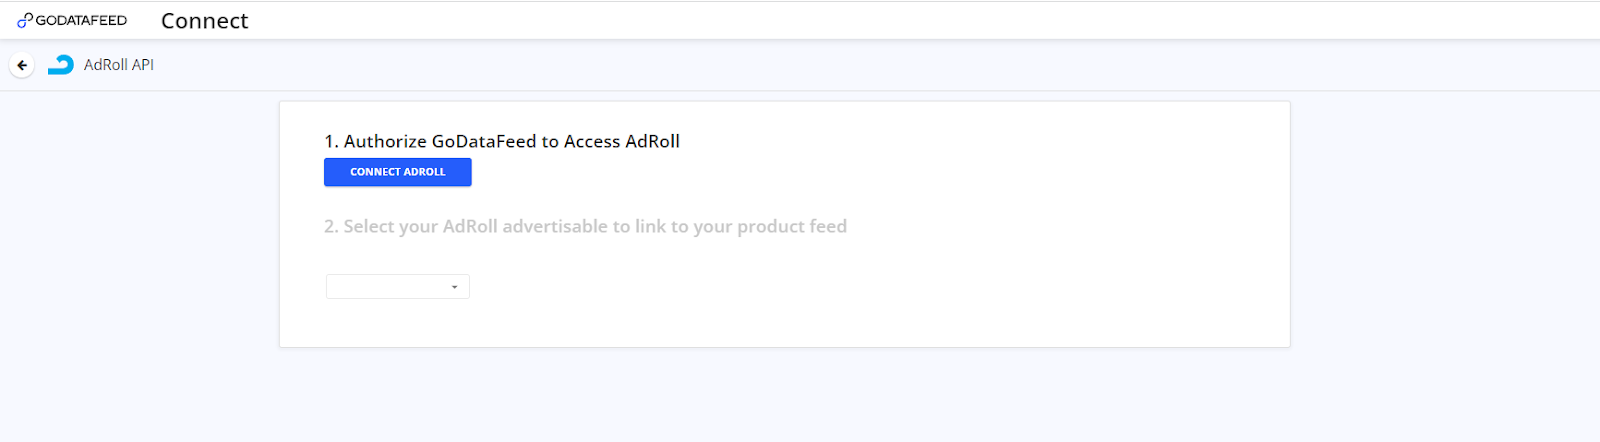Click the empty space in the breadcrumb bar
The image size is (1600, 442).
point(800,65)
